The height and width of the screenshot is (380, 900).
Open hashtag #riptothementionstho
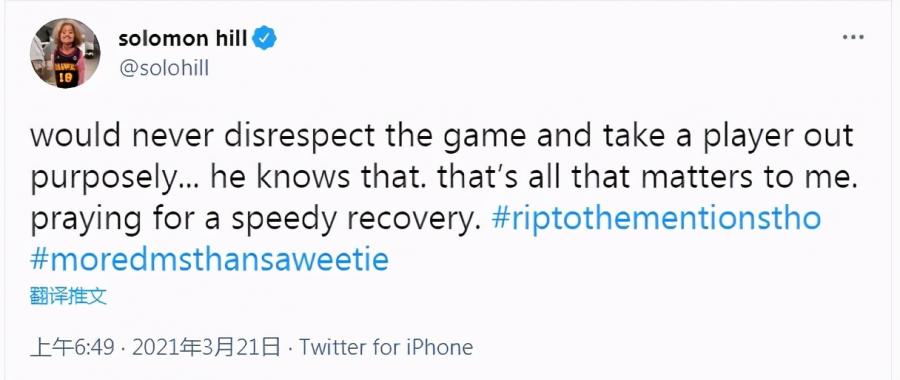pos(656,219)
